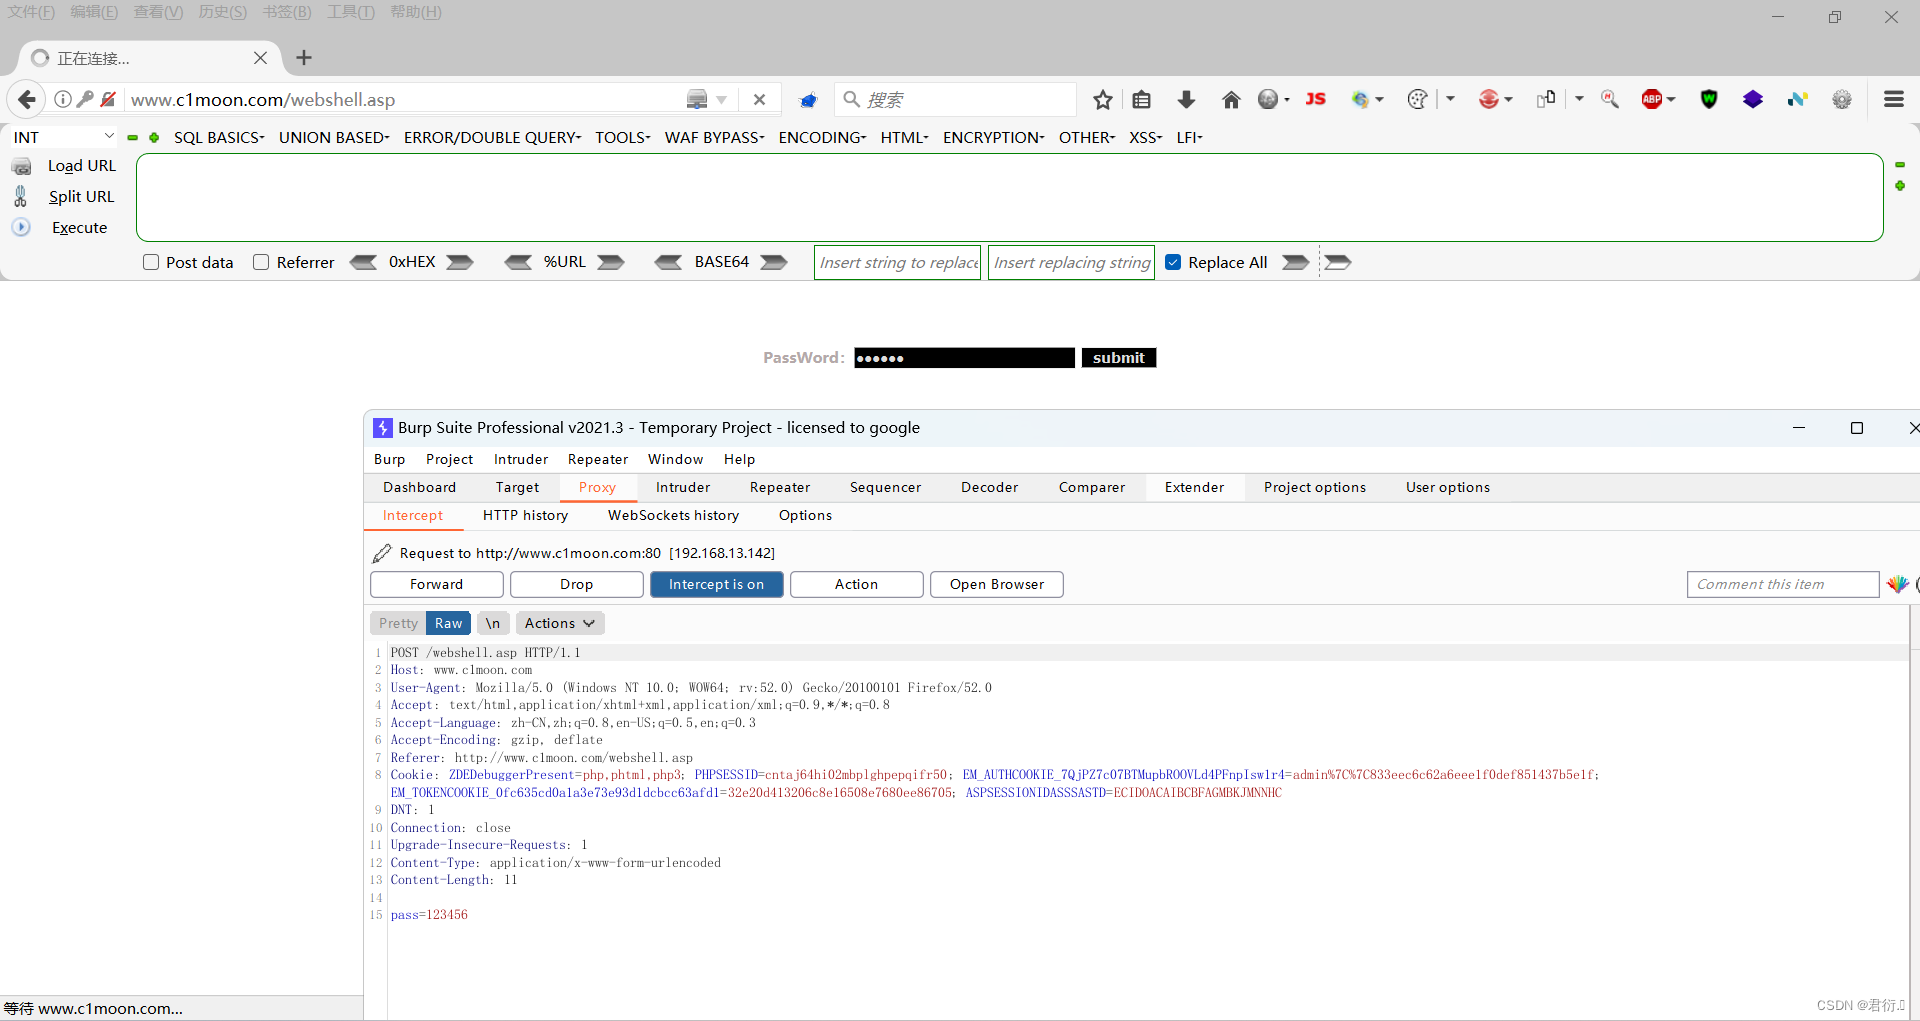Click the Drop button
The height and width of the screenshot is (1021, 1920).
pyautogui.click(x=576, y=584)
